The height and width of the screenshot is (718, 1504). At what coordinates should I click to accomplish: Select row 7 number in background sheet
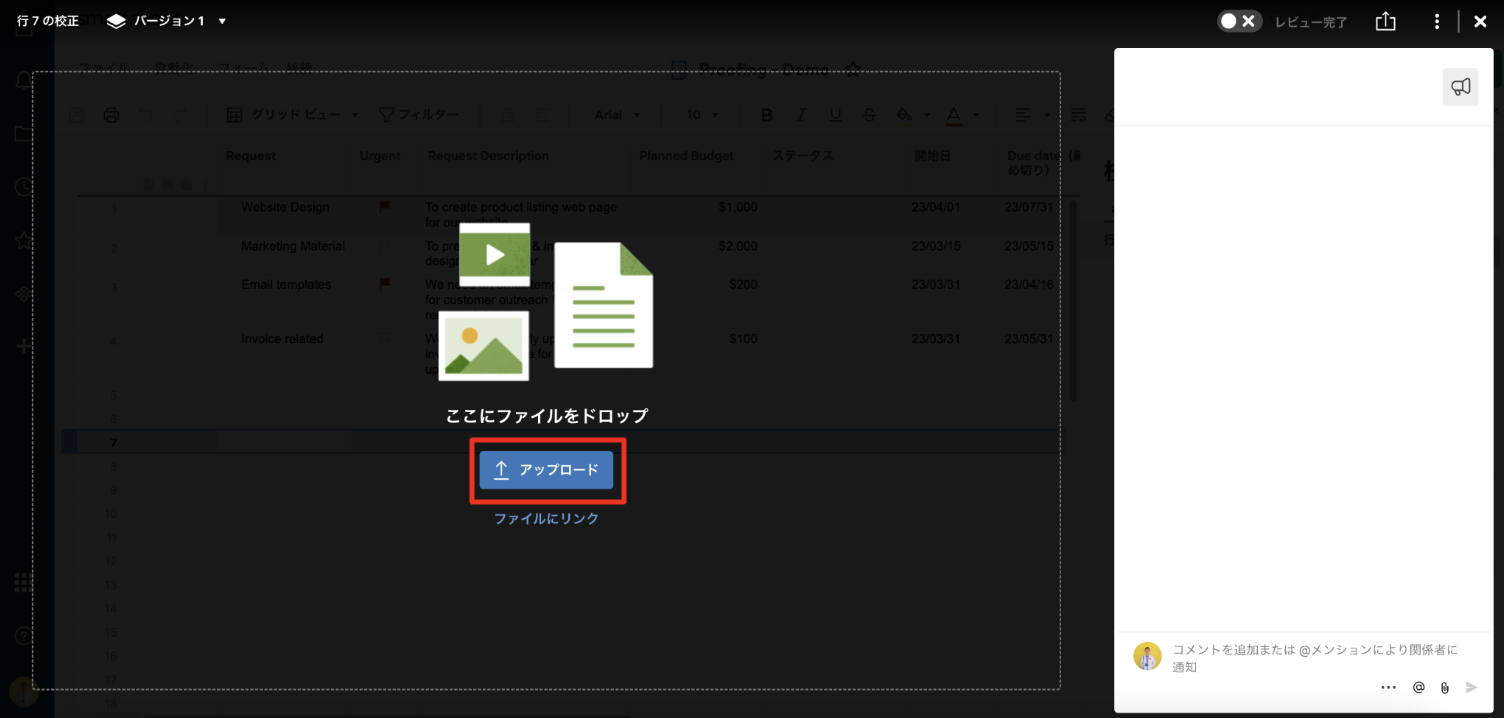tap(113, 442)
